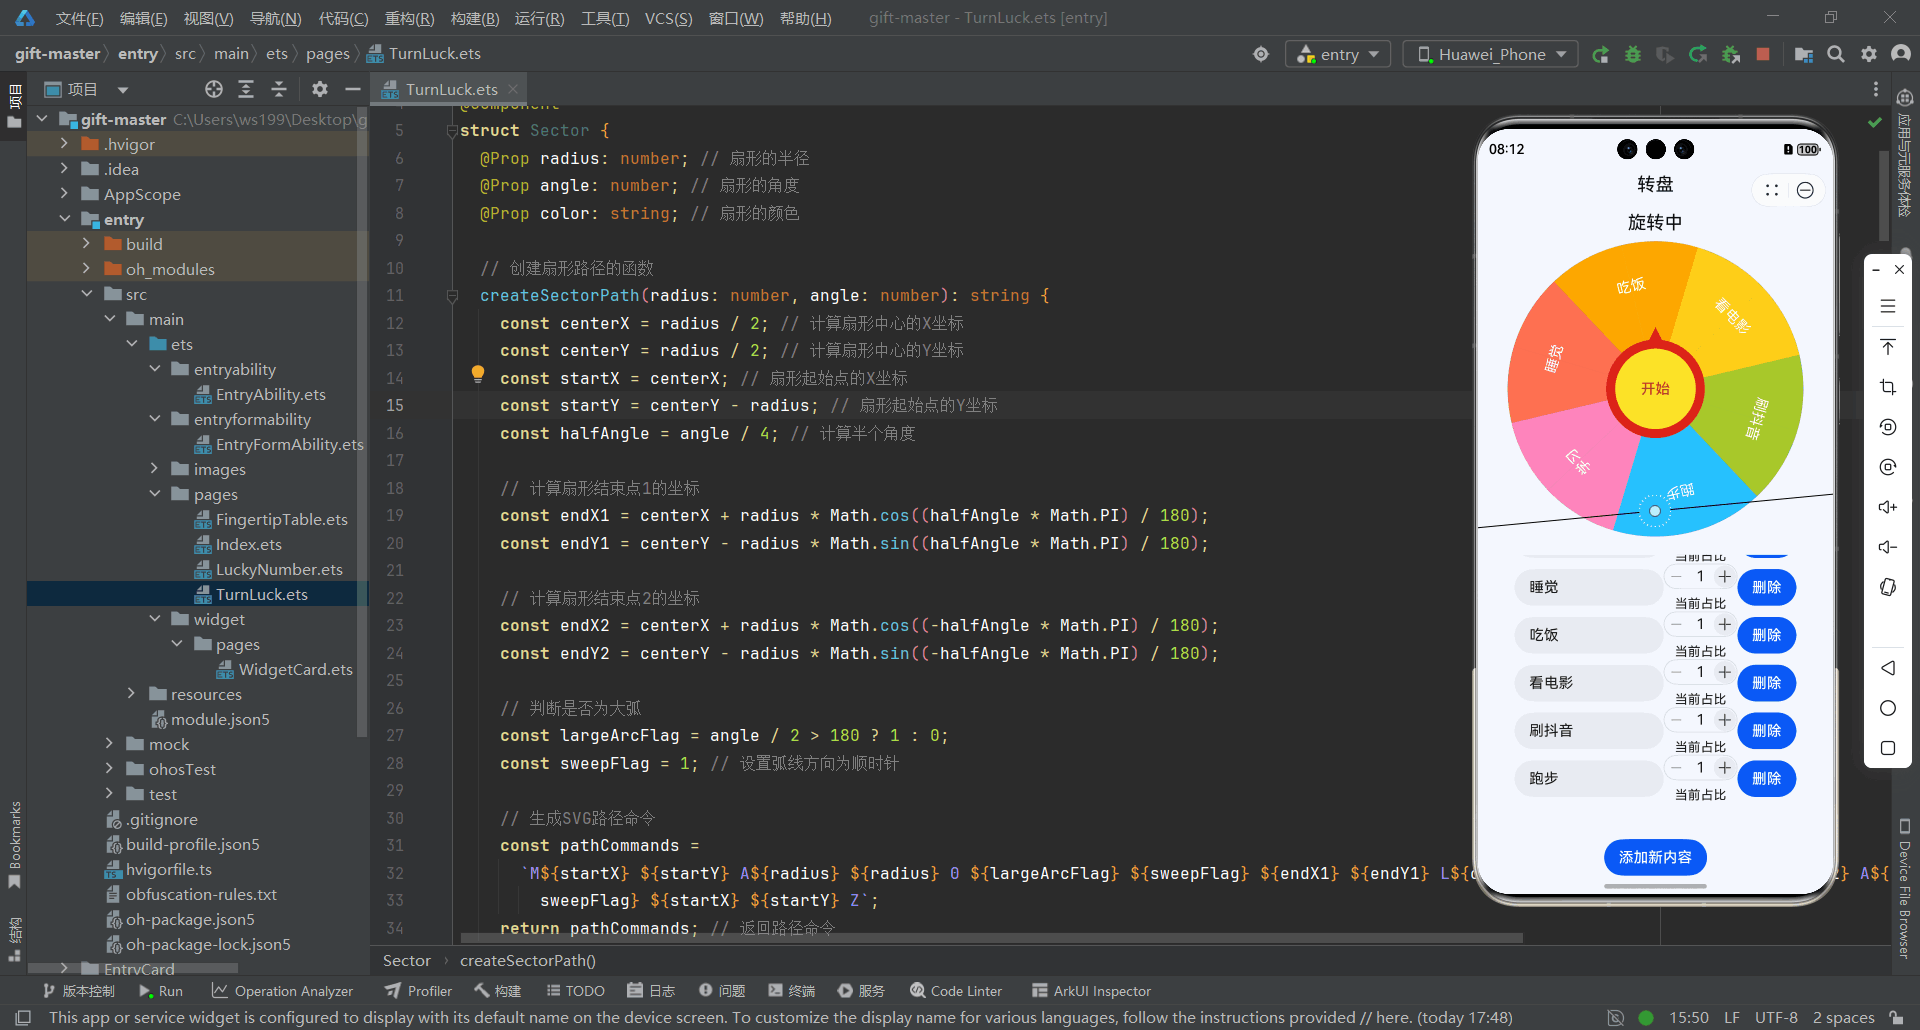Click the emulator recent apps square icon

click(x=1888, y=748)
